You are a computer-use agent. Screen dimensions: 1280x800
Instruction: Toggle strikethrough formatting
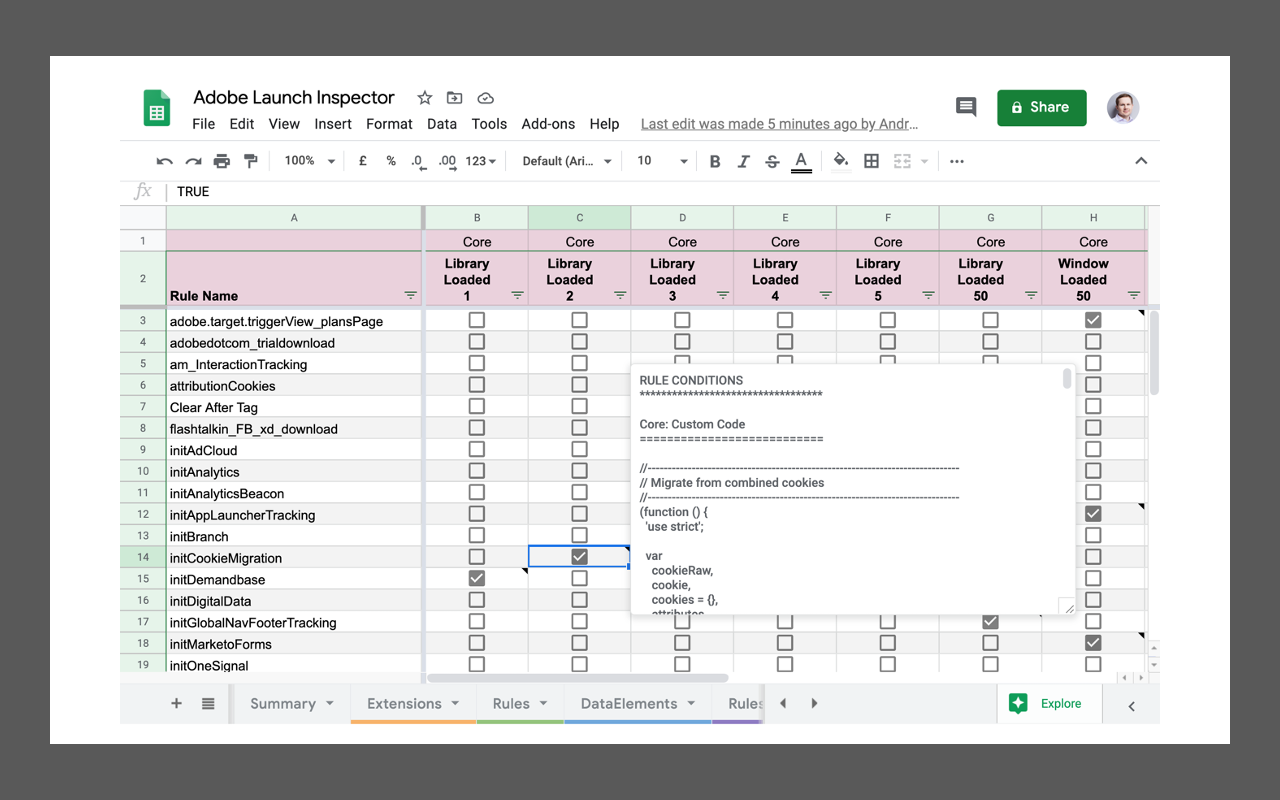pos(772,161)
